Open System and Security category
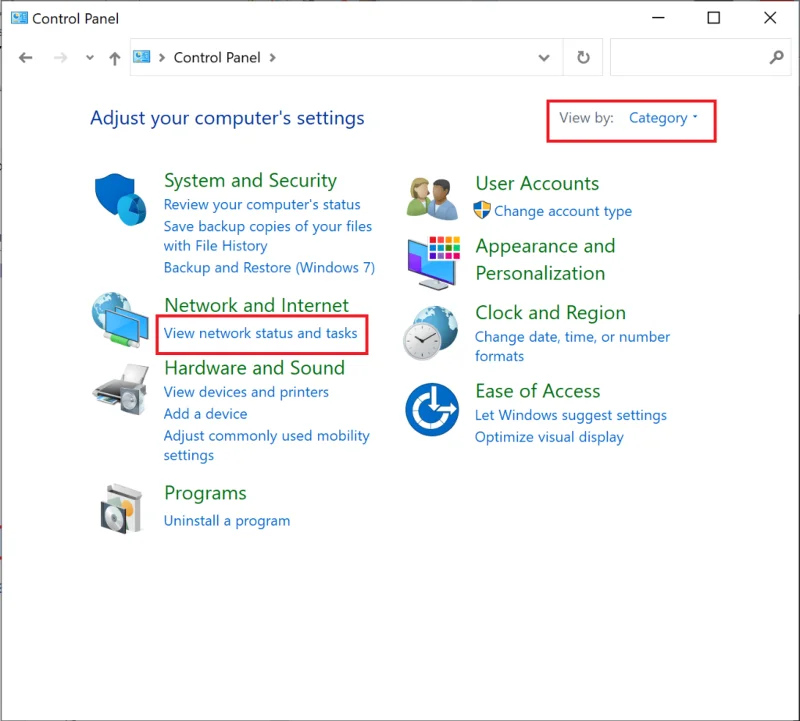 coord(250,180)
